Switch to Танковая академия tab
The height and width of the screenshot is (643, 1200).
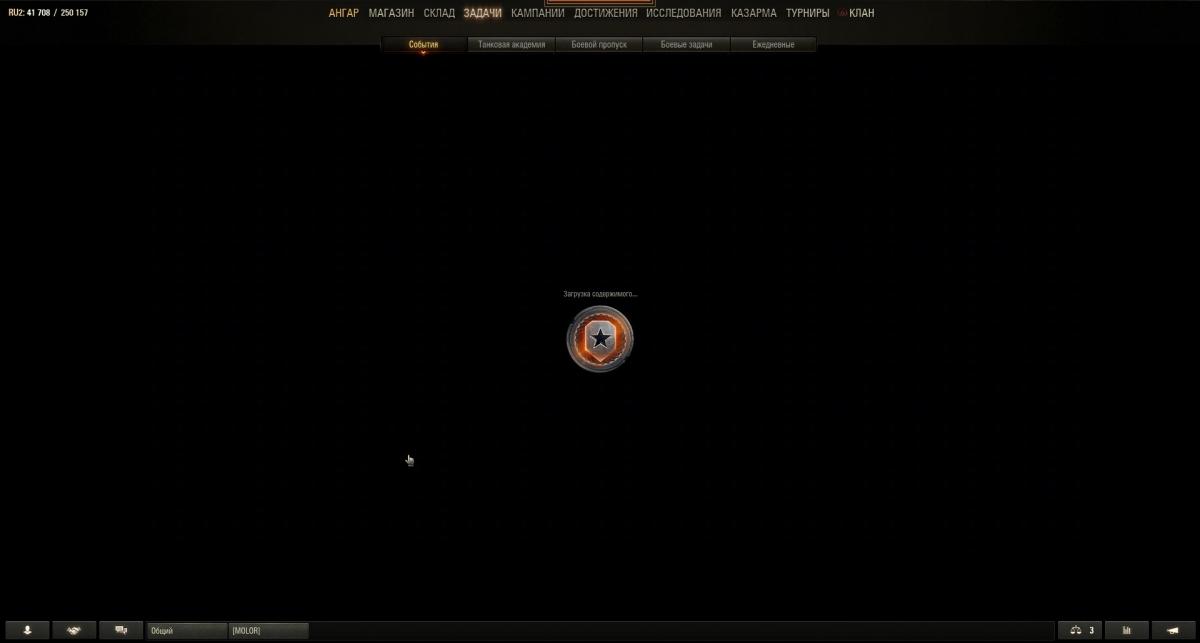pos(512,45)
